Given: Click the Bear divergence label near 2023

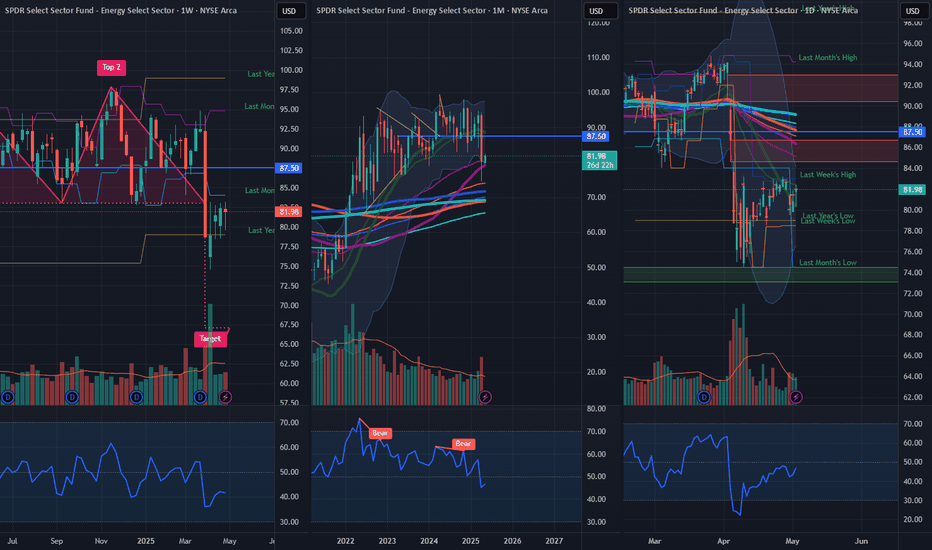Looking at the screenshot, I should (380, 433).
